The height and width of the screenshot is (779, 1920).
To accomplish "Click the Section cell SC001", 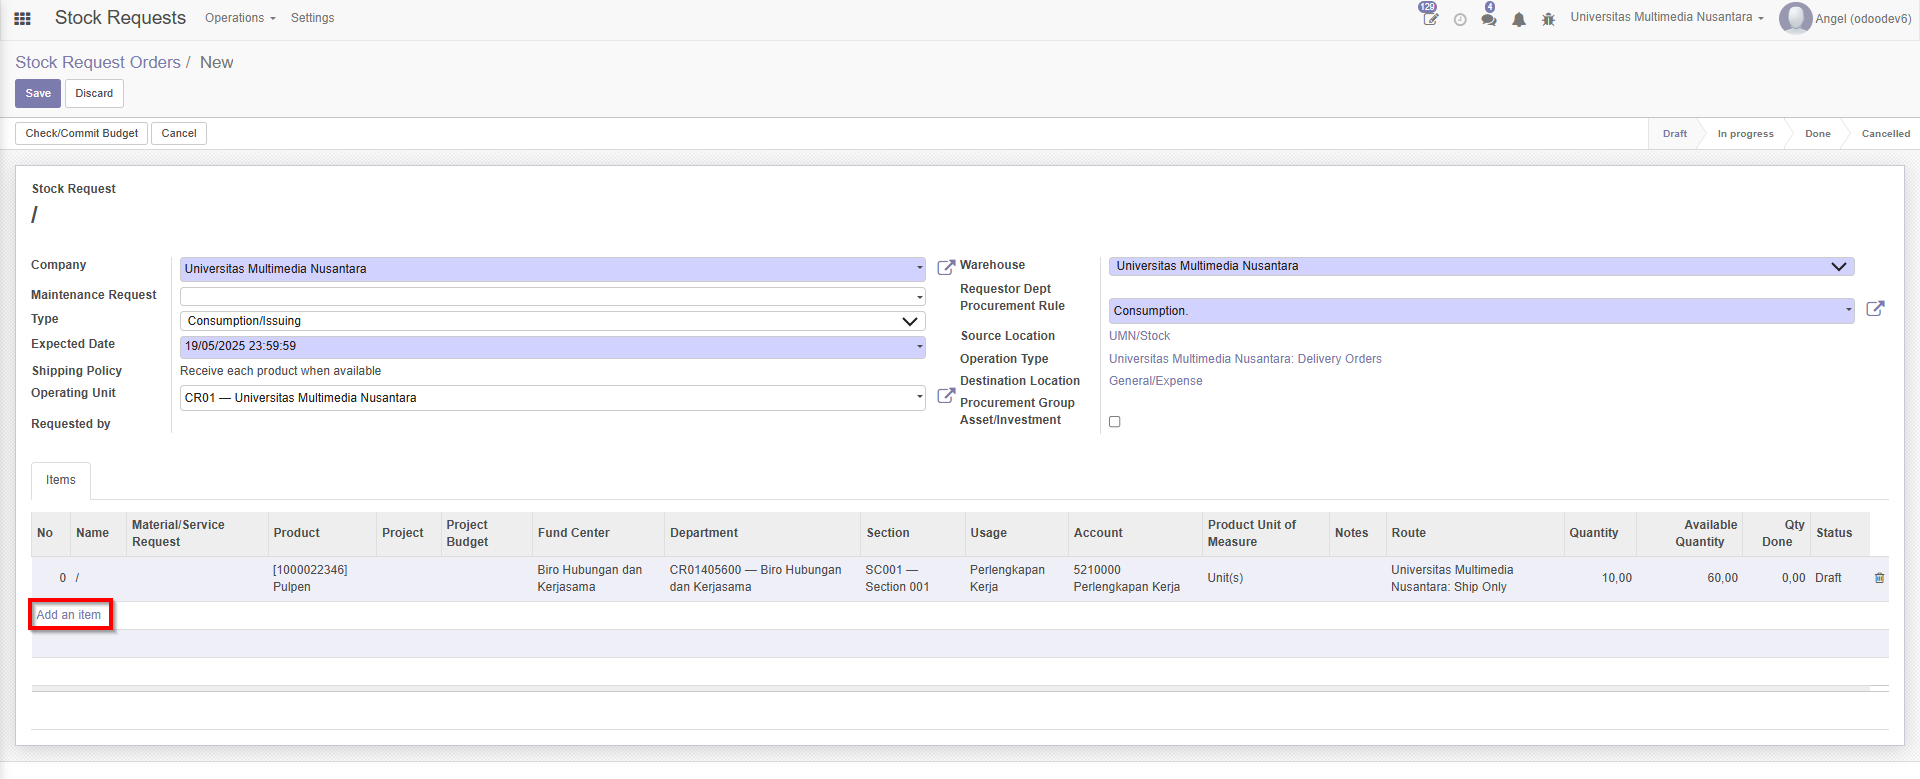I will (x=912, y=578).
